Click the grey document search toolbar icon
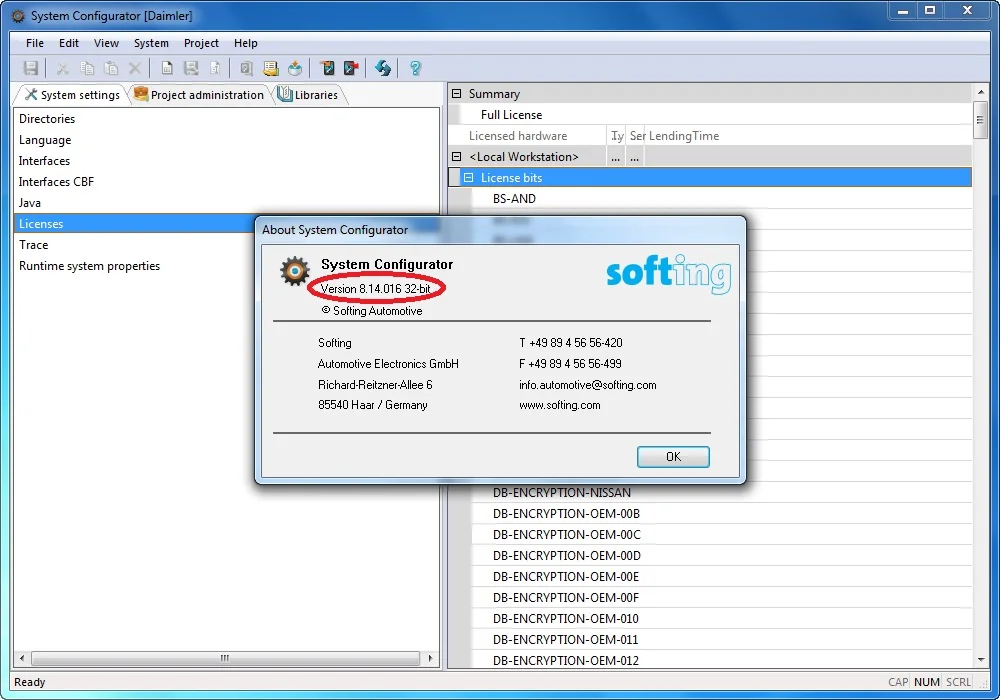The width and height of the screenshot is (1000, 700). [246, 68]
